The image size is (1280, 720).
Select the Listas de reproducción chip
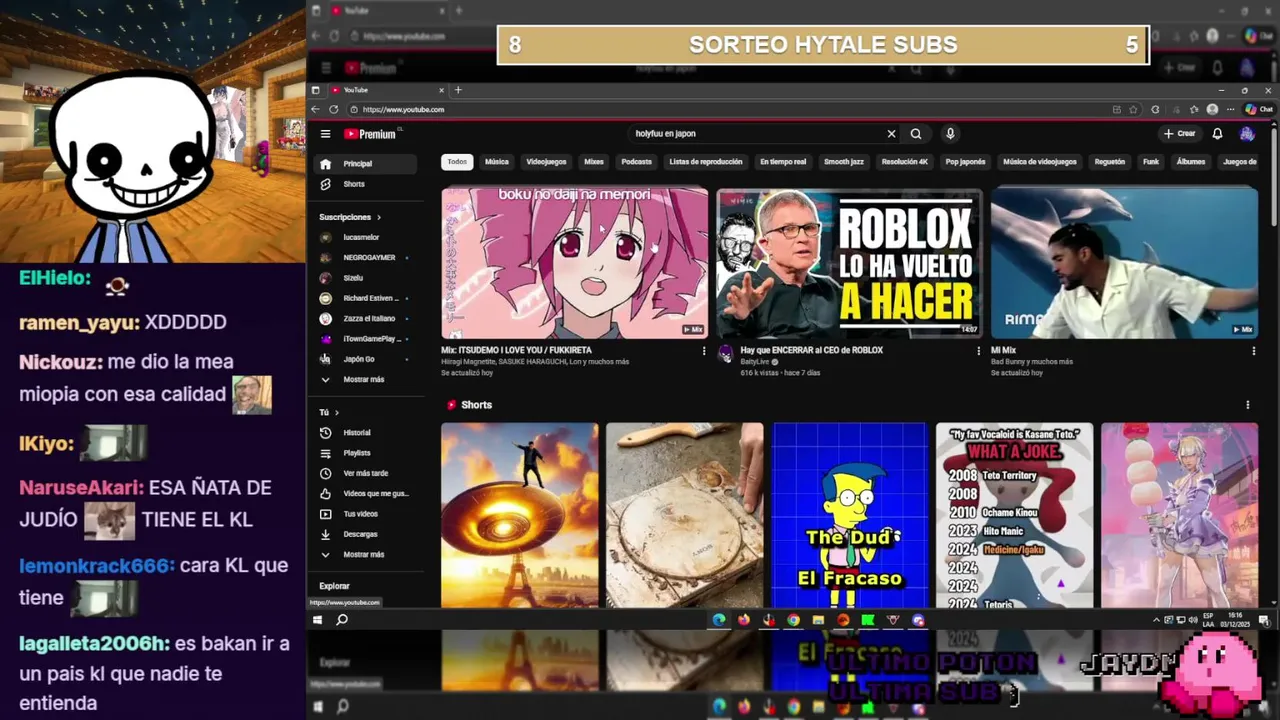pyautogui.click(x=706, y=162)
